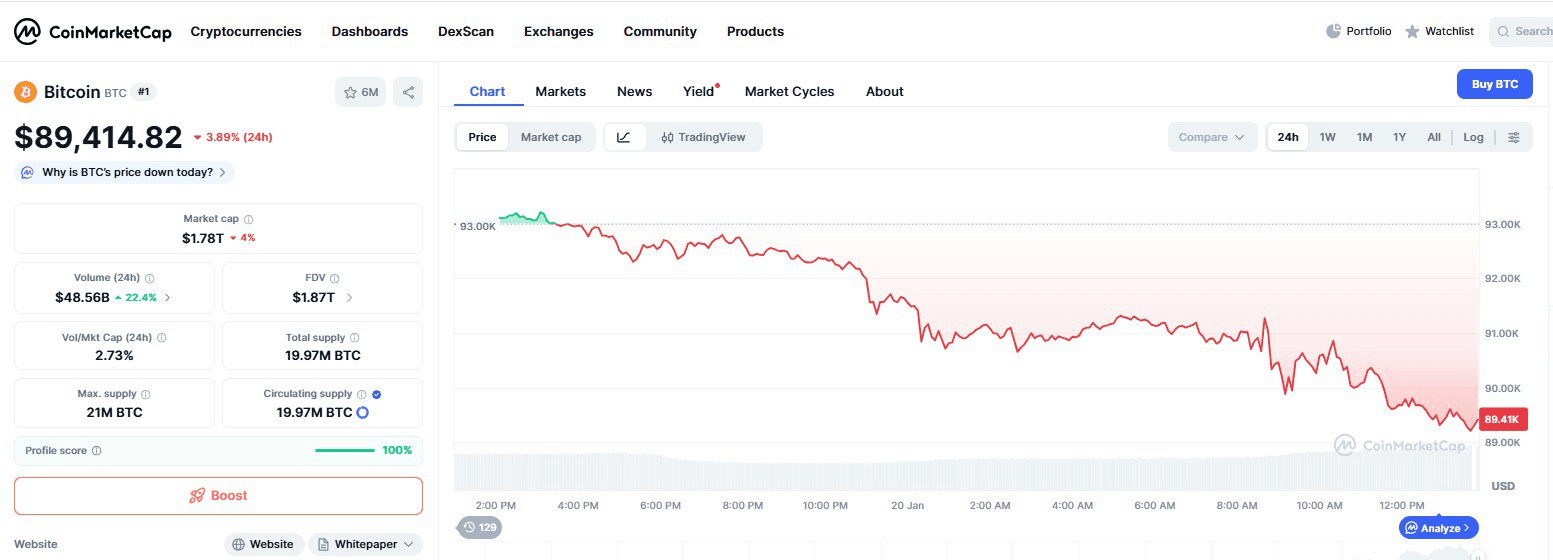Click the share icon next to Bitcoin
The height and width of the screenshot is (560, 1553).
(408, 92)
